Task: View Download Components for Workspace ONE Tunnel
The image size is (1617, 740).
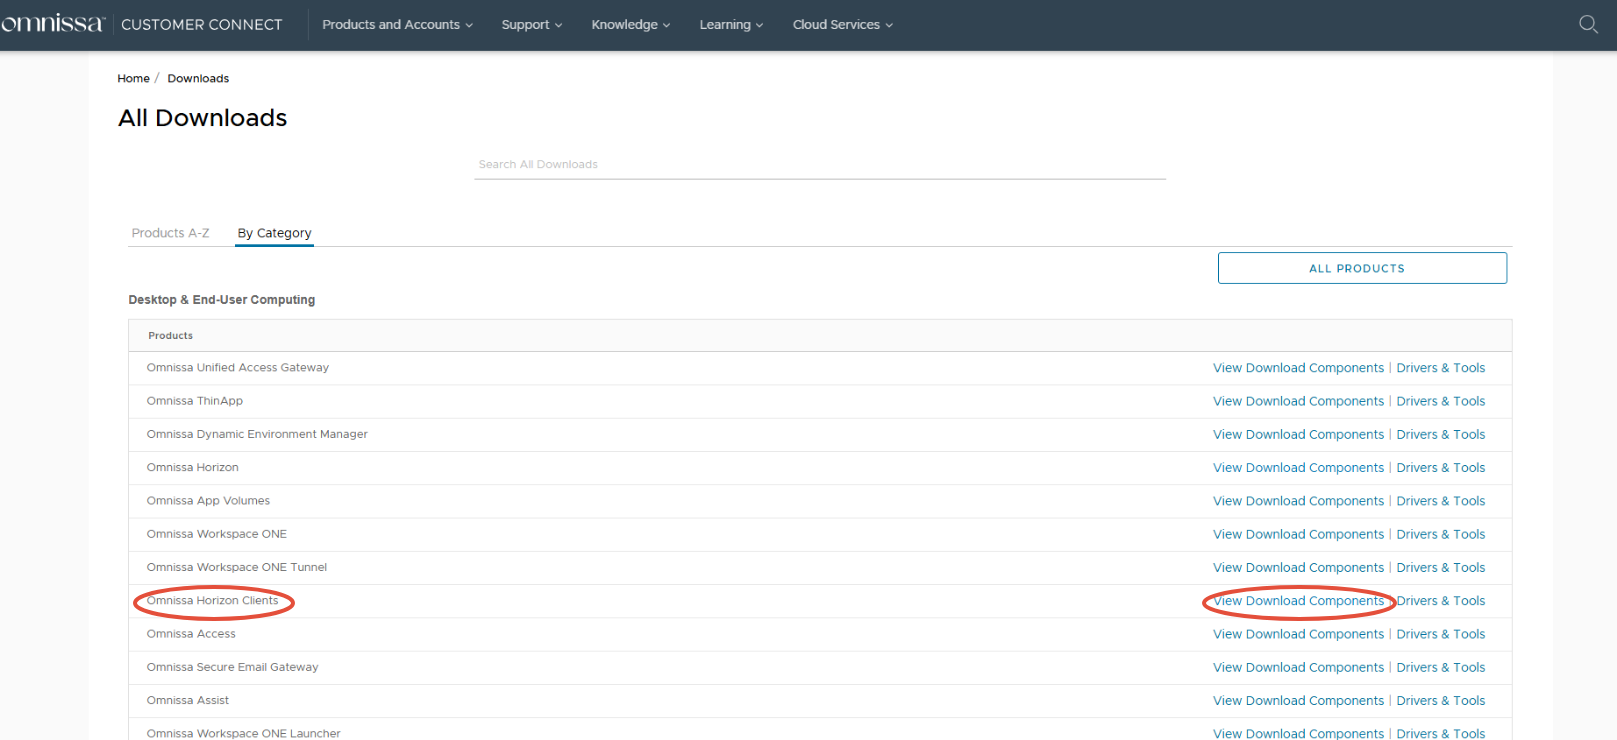Action: (1298, 567)
